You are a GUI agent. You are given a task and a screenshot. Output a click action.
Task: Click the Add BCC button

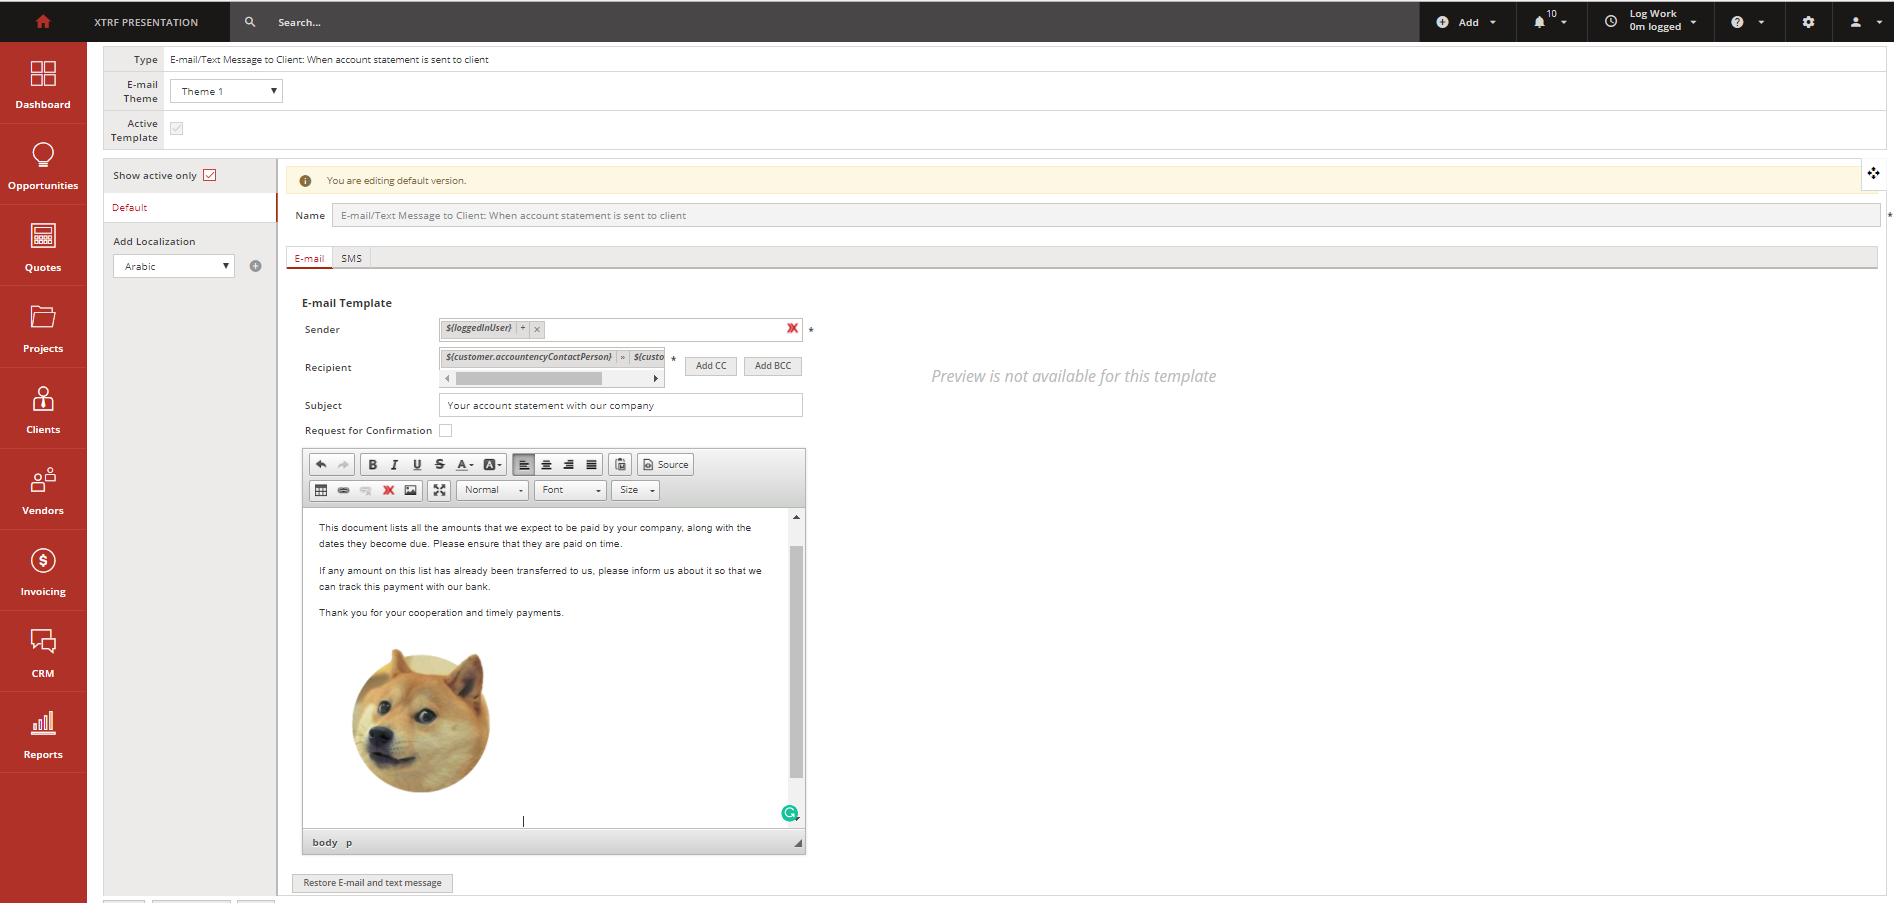[x=773, y=366]
